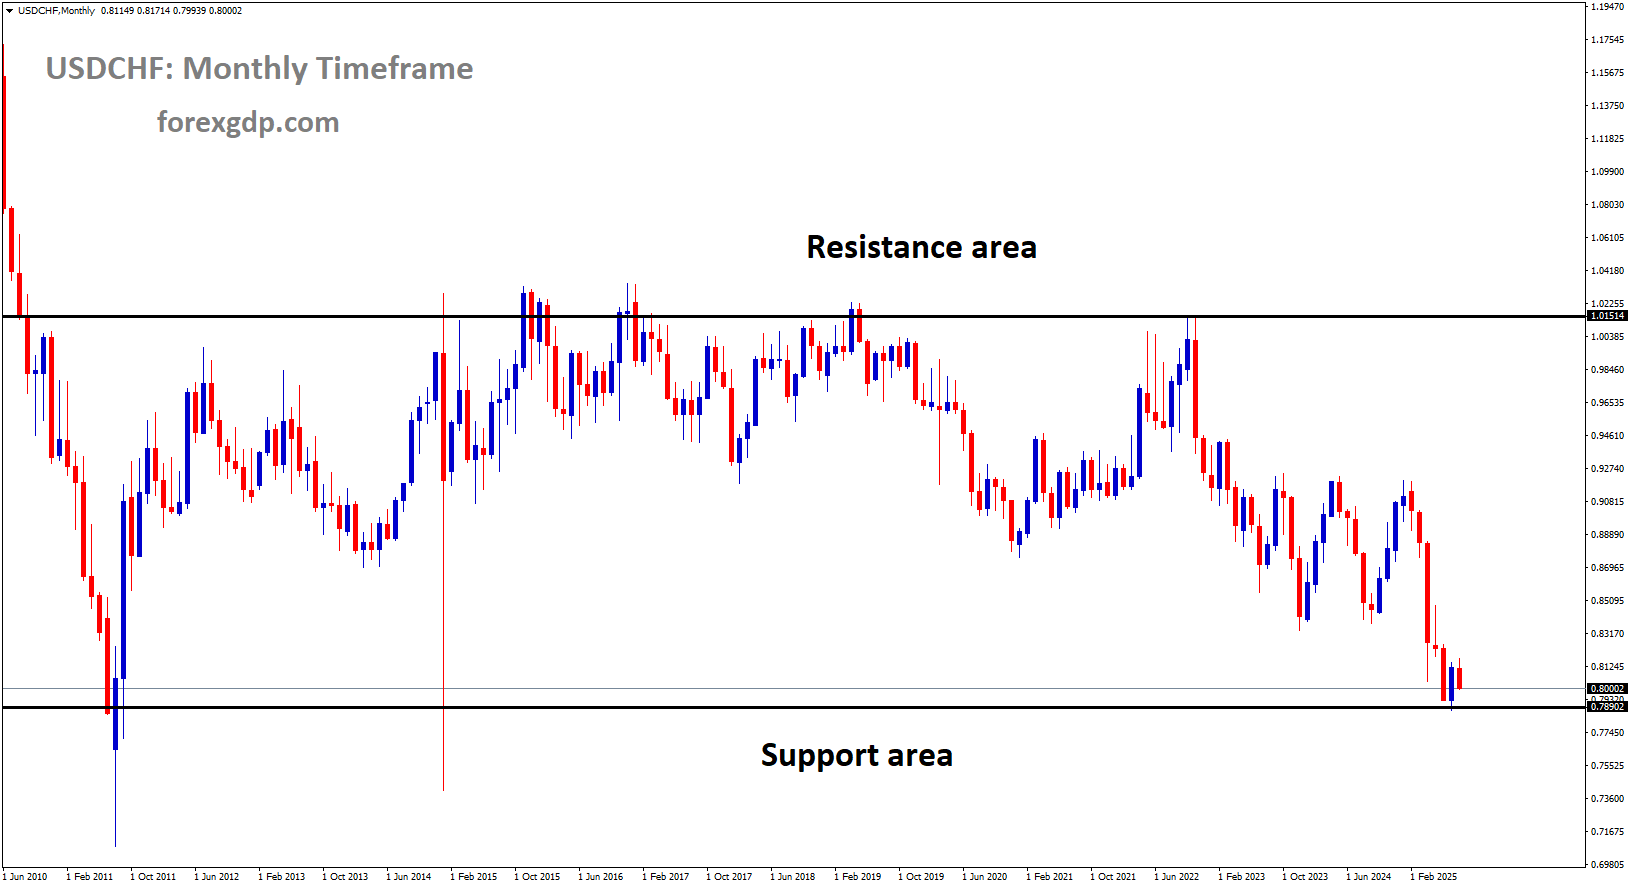Click the 0.77450 price axis label
Viewport: 1631px width, 888px height.
click(x=1607, y=733)
